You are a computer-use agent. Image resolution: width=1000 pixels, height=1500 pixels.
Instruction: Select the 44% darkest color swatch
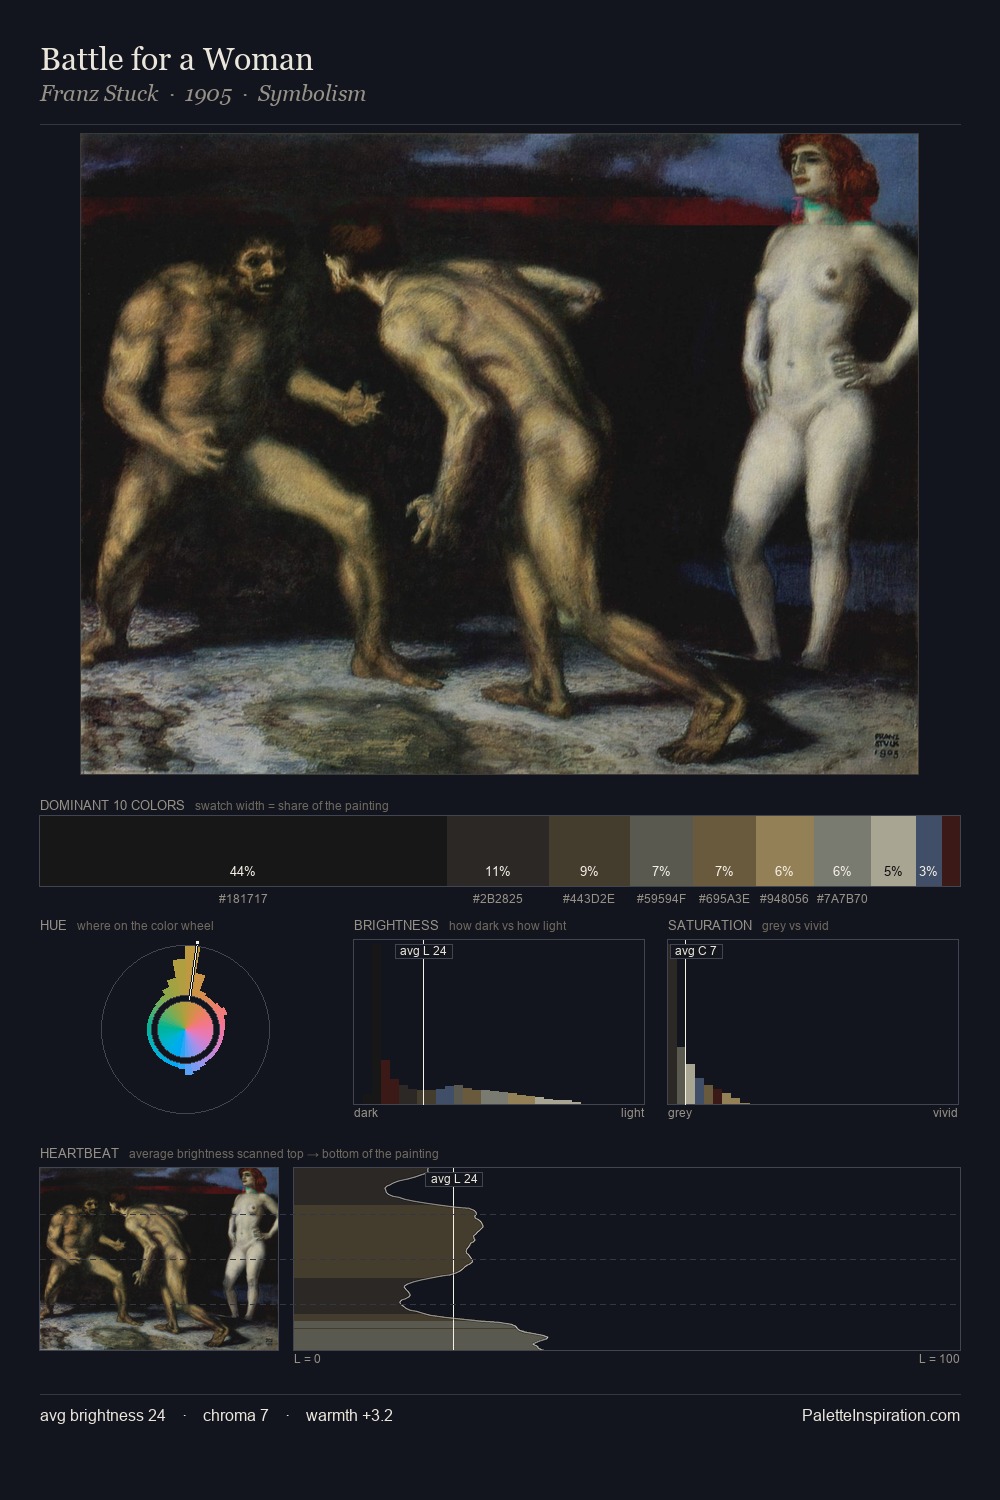click(243, 851)
